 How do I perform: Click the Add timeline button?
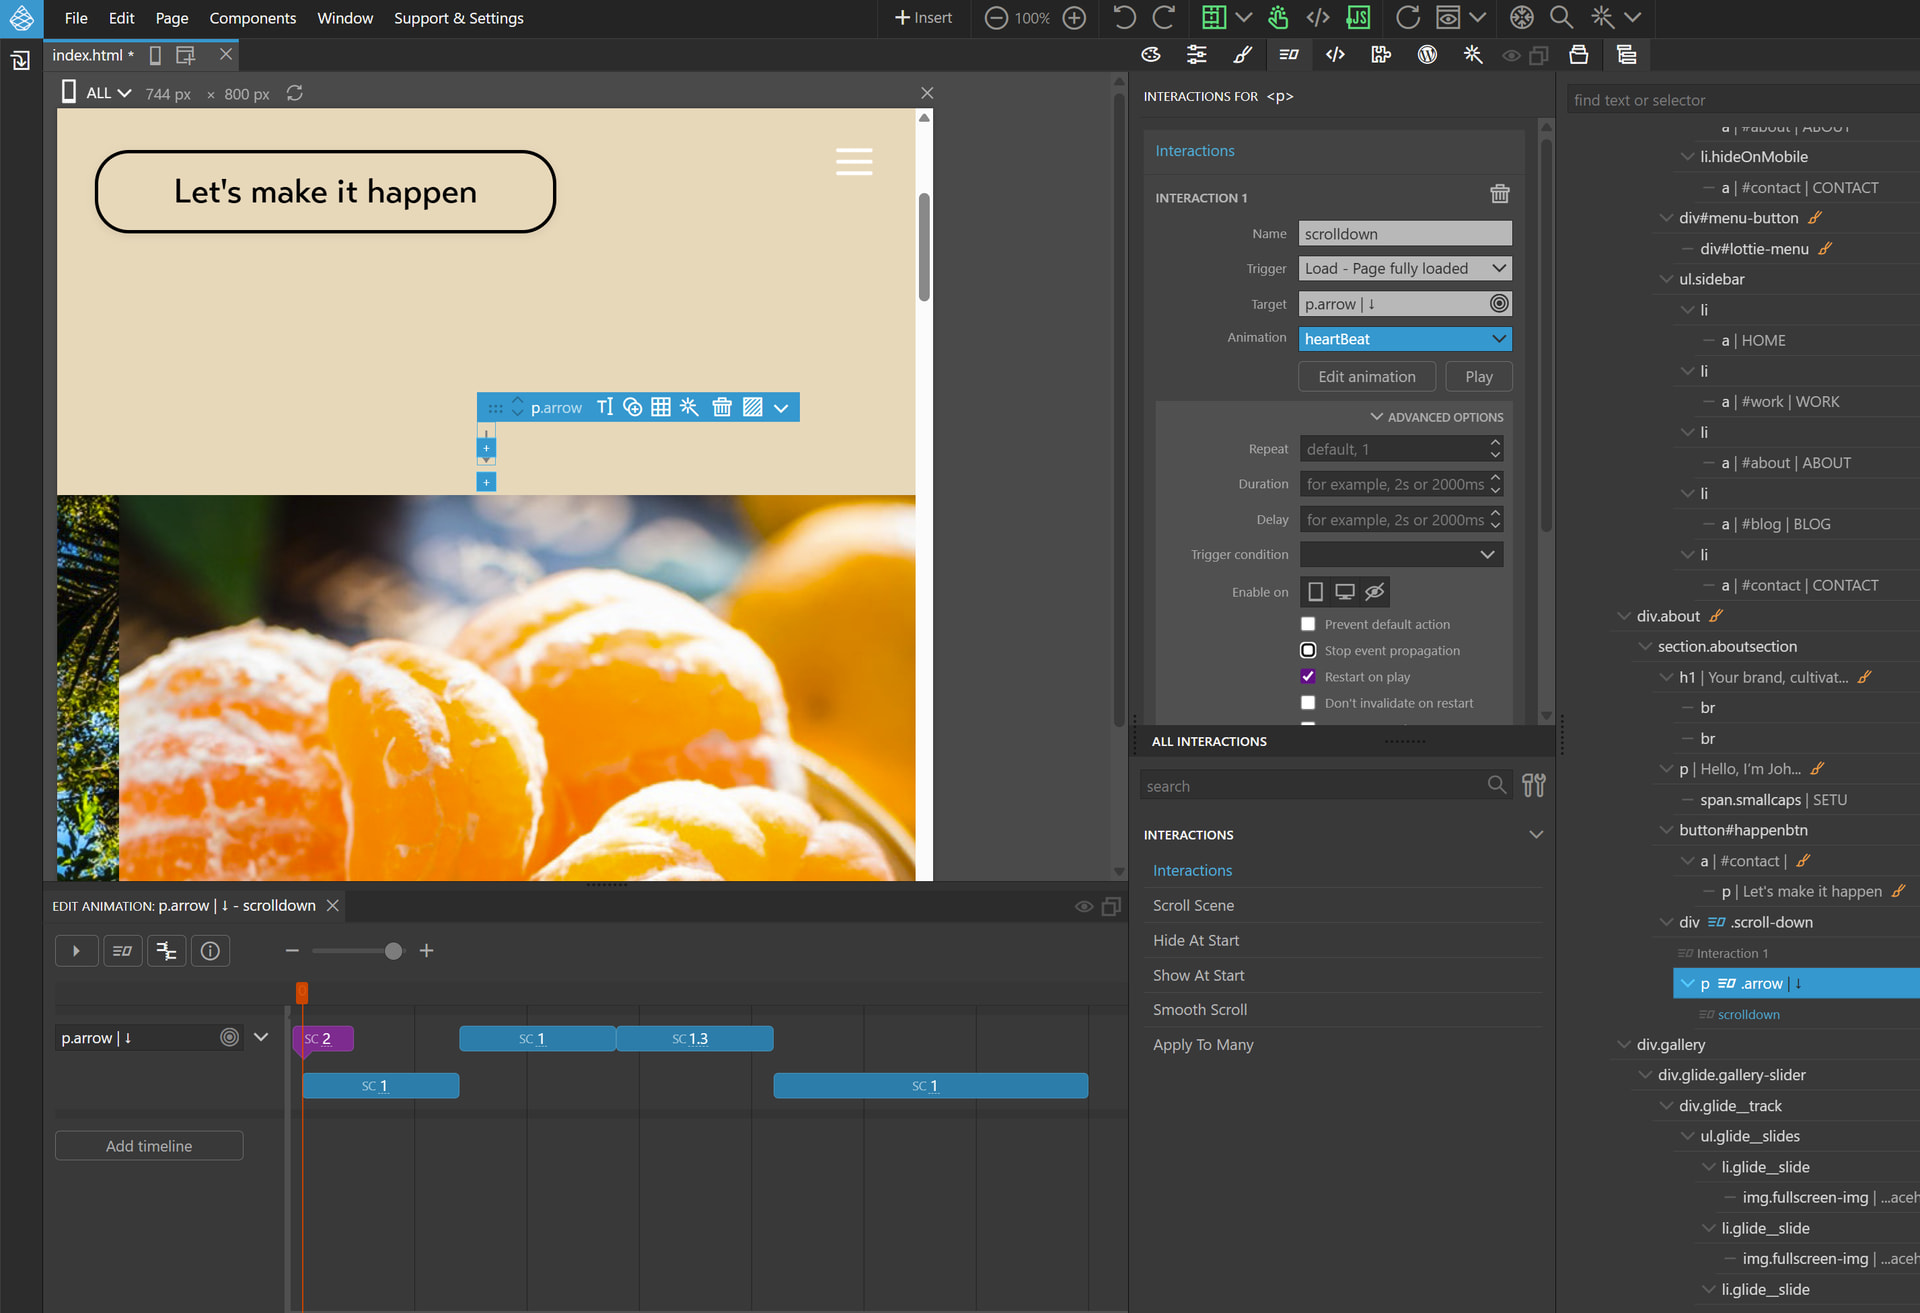[149, 1146]
